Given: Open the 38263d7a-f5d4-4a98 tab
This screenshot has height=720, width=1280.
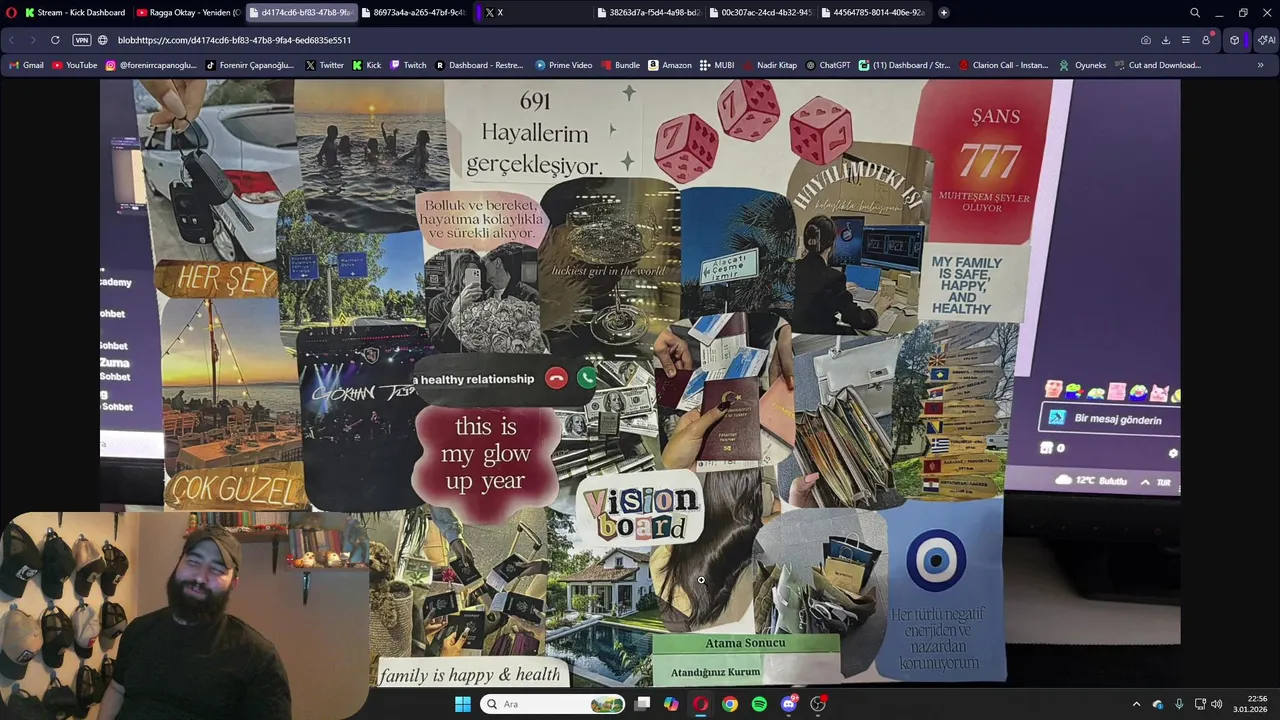Looking at the screenshot, I should [x=648, y=13].
